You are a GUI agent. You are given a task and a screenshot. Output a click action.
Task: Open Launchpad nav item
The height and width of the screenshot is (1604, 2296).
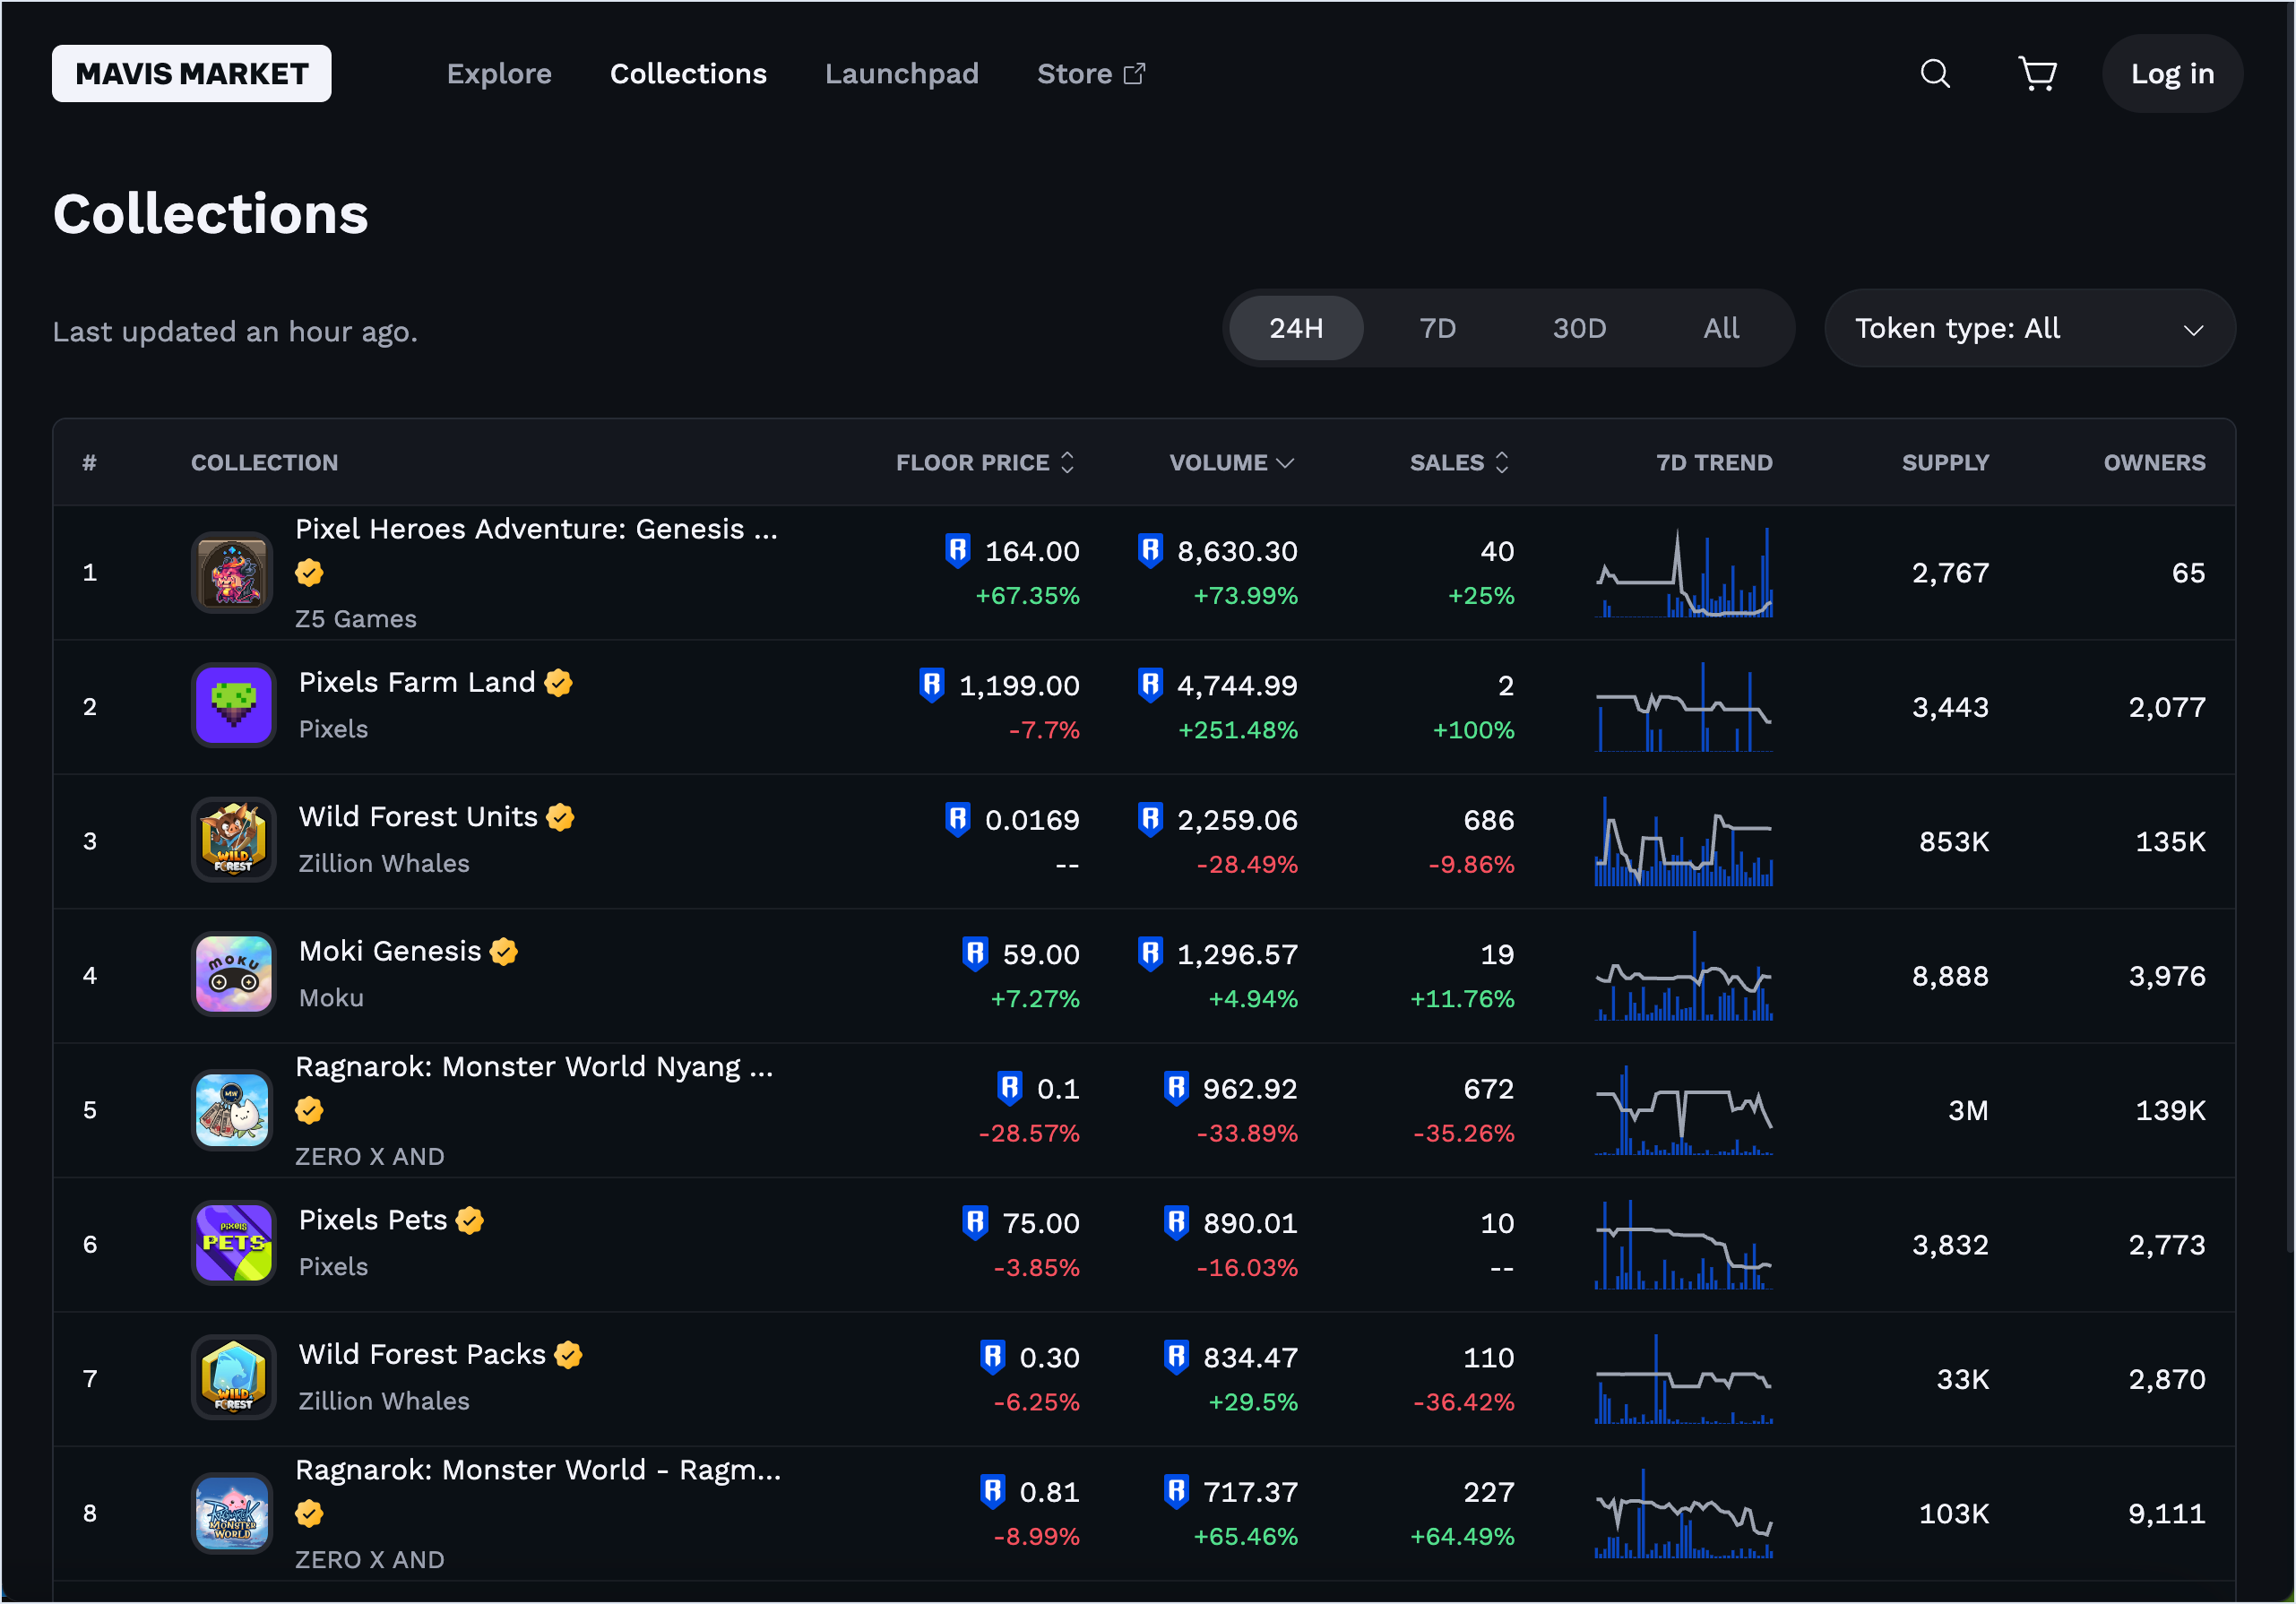coord(902,73)
